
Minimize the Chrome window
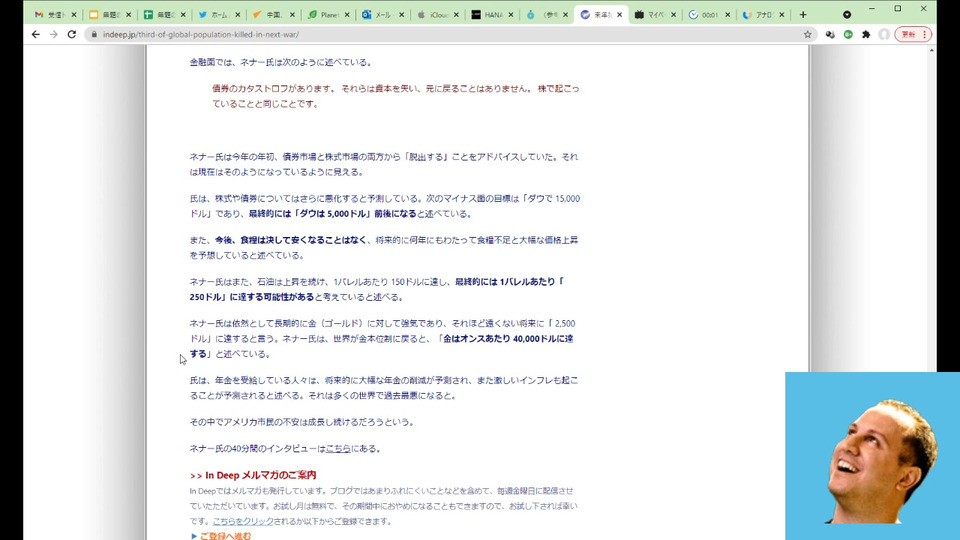click(872, 9)
